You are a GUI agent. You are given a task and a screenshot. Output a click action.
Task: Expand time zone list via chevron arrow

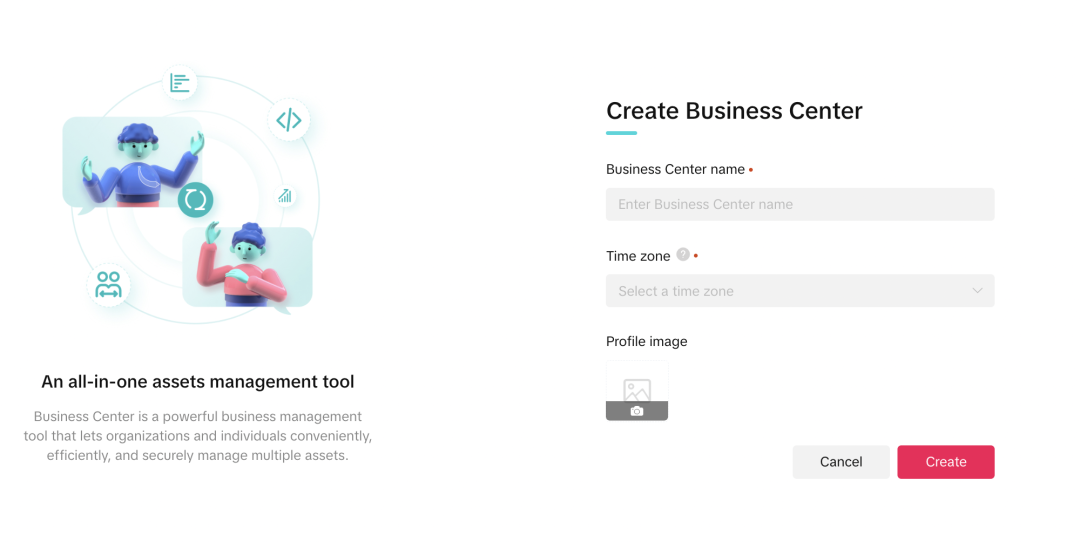point(977,291)
